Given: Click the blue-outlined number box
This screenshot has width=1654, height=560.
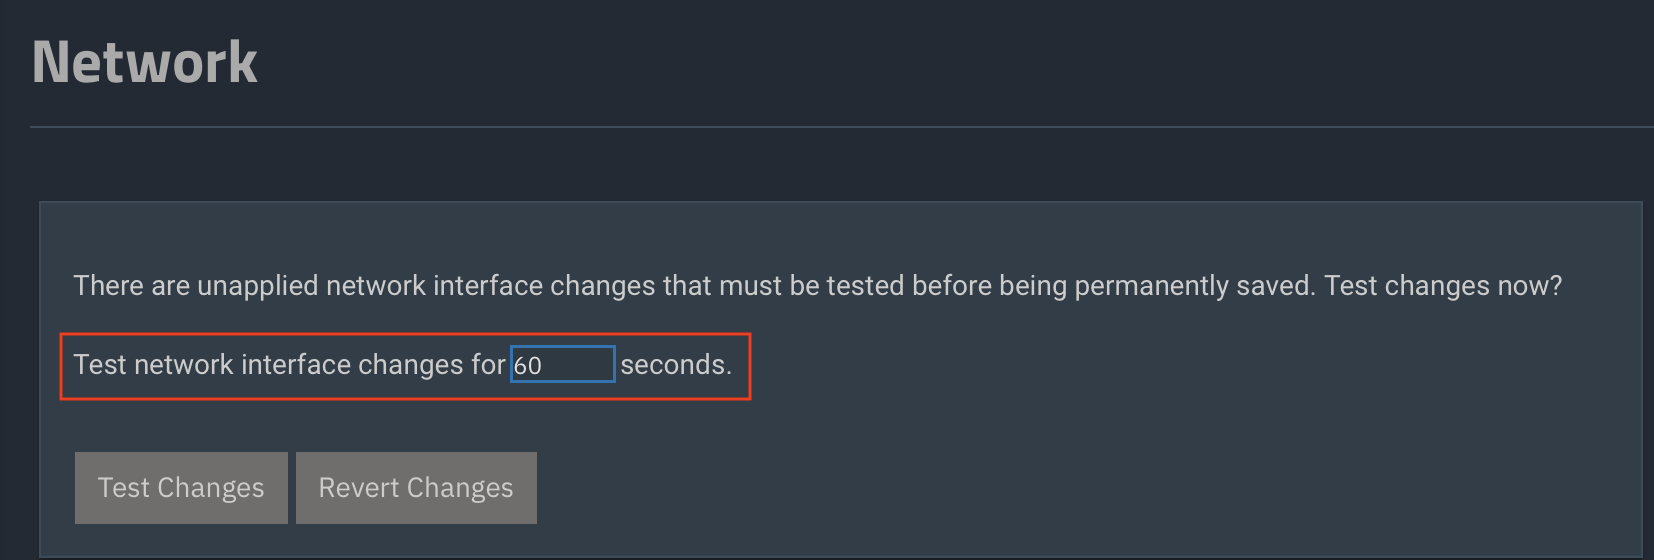Looking at the screenshot, I should pos(562,365).
